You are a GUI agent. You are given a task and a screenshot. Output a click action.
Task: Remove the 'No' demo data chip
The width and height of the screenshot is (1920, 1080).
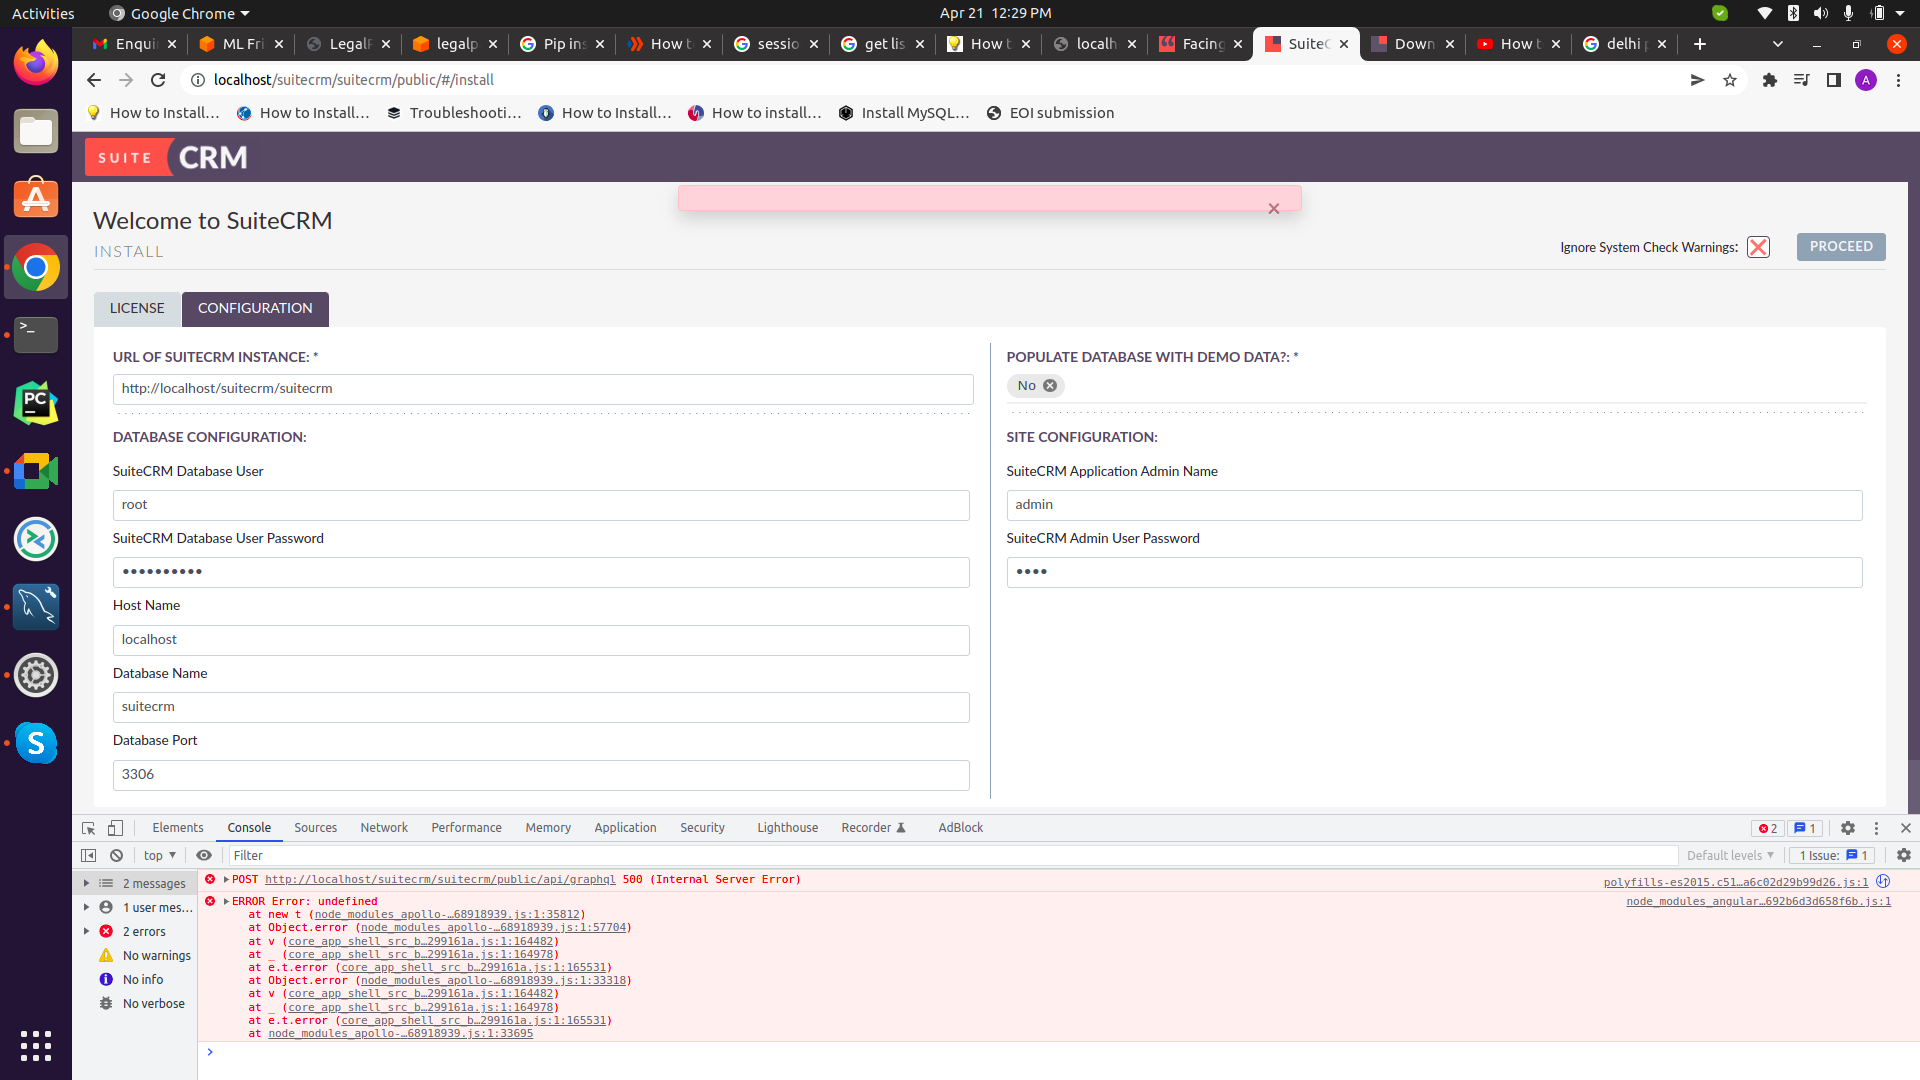point(1050,386)
